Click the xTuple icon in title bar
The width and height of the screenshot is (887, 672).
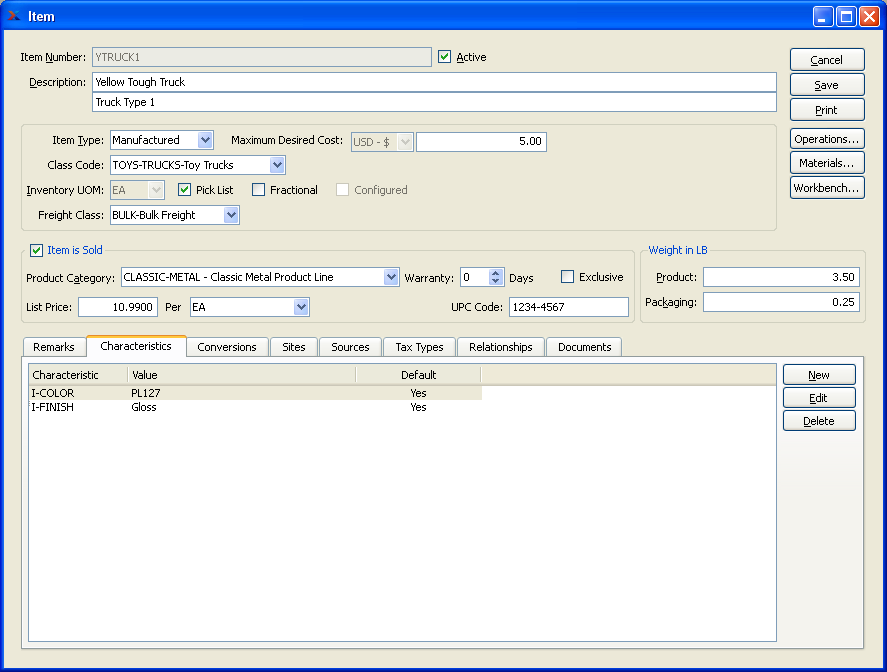14,16
